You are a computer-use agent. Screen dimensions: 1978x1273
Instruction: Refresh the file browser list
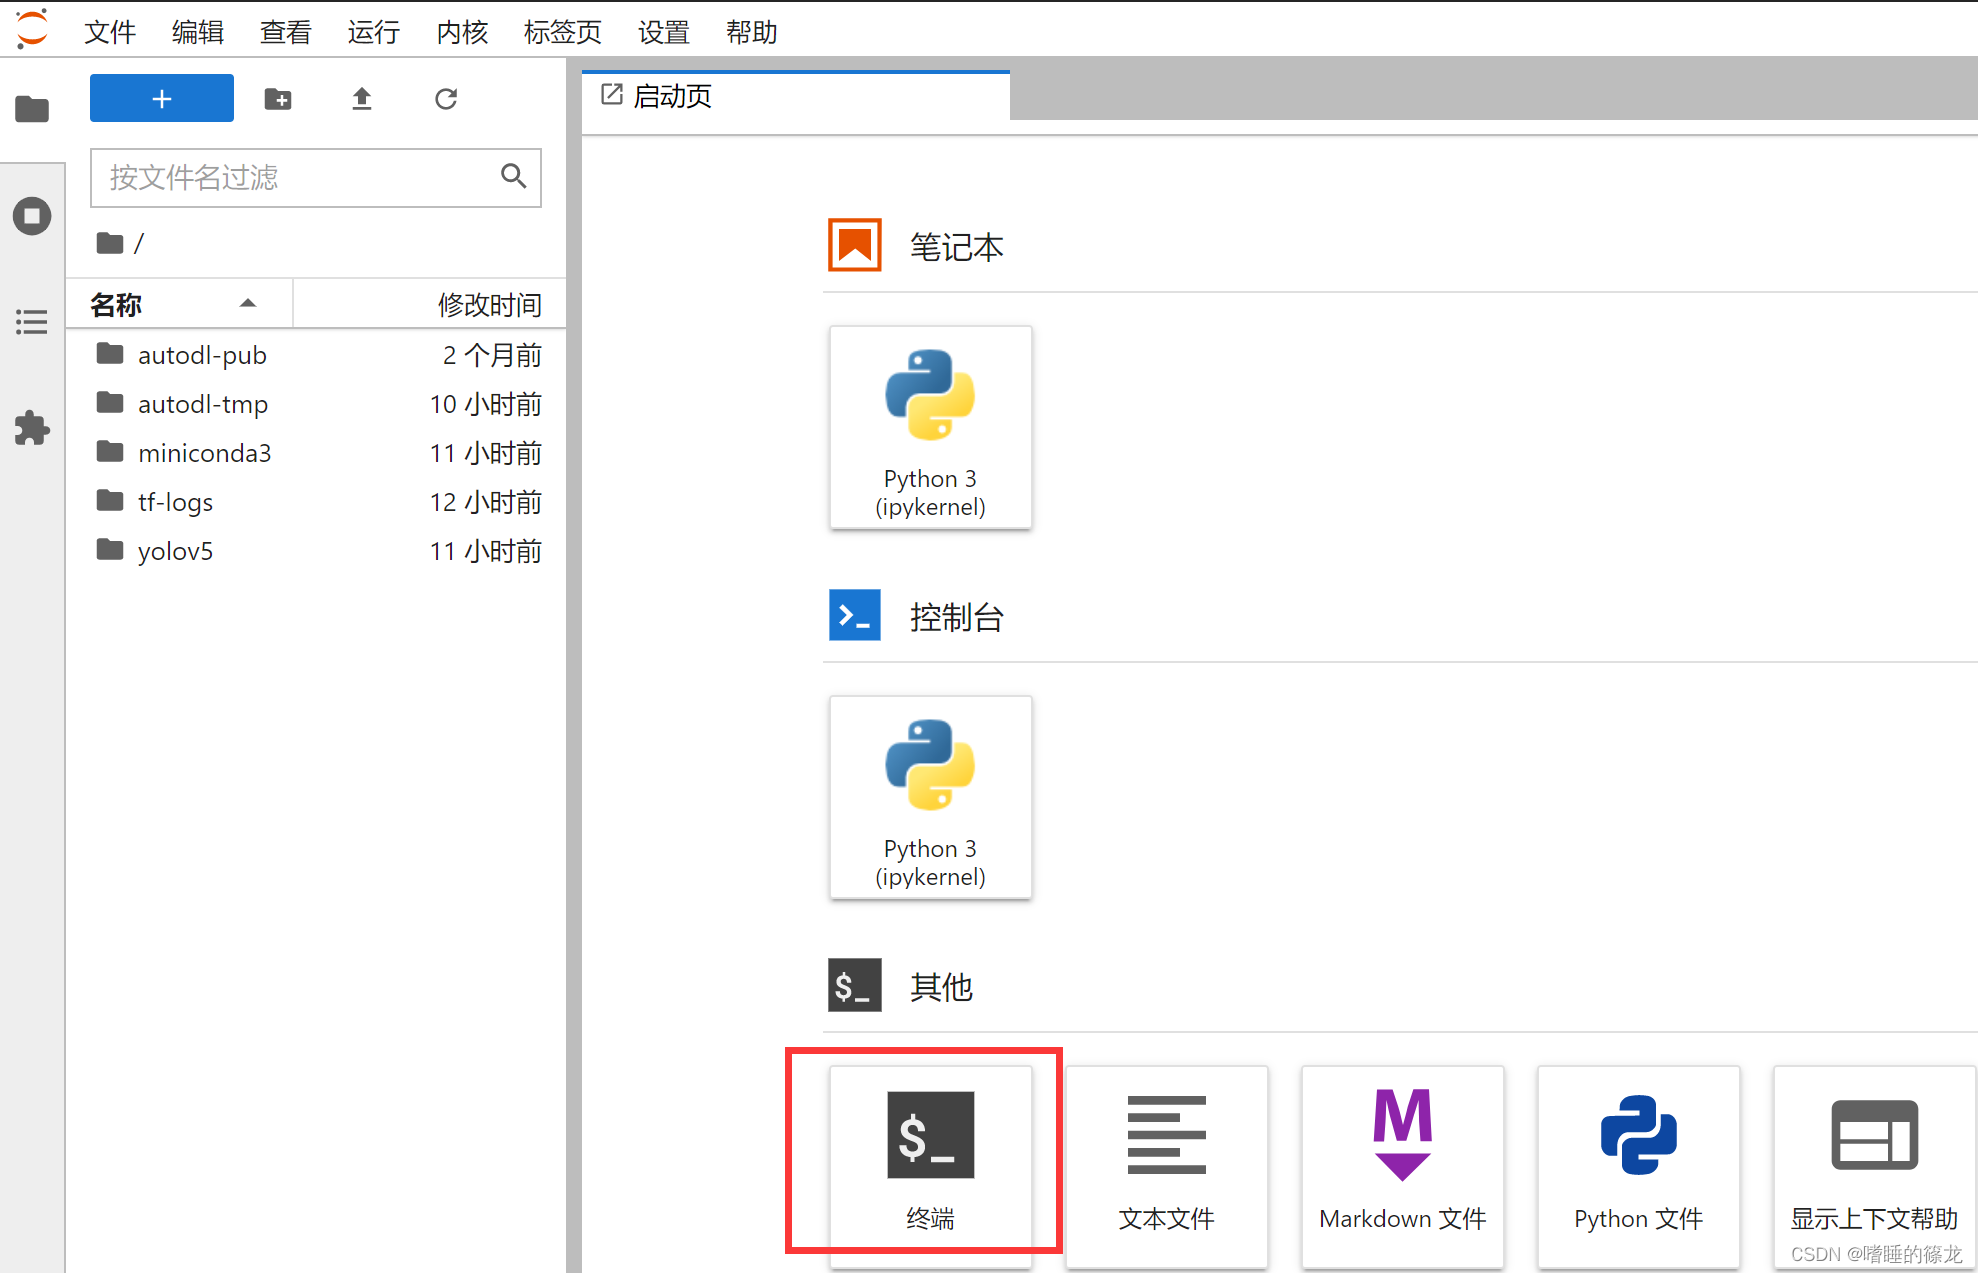pyautogui.click(x=446, y=98)
